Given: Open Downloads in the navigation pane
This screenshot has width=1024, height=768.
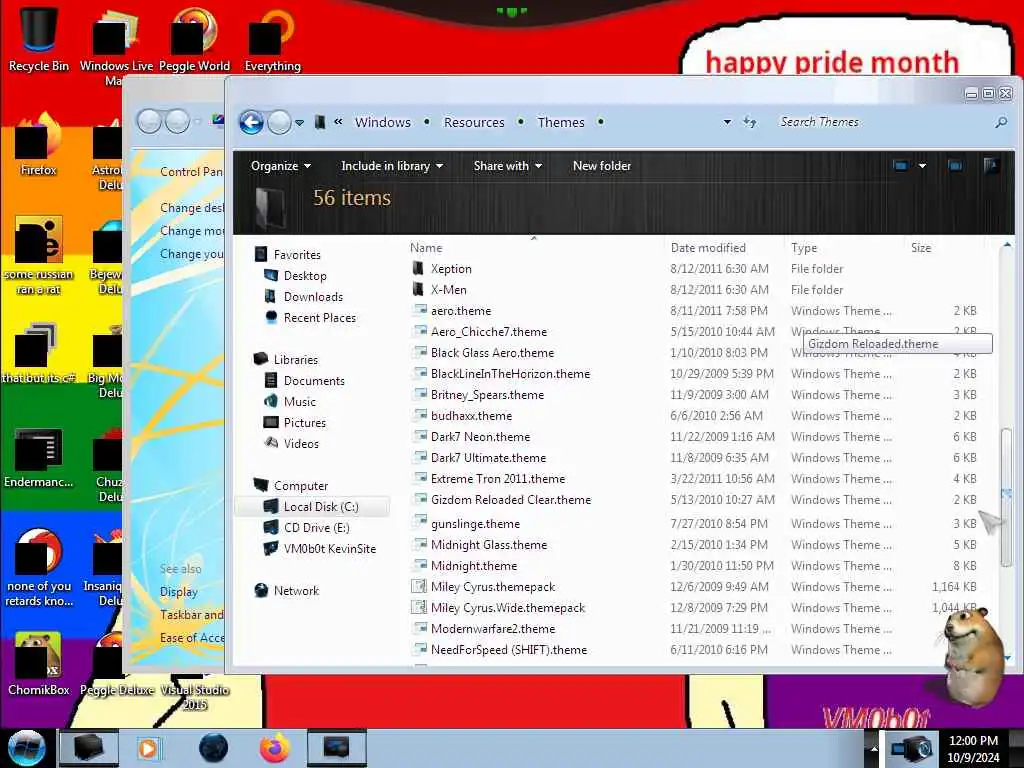Looking at the screenshot, I should [313, 296].
